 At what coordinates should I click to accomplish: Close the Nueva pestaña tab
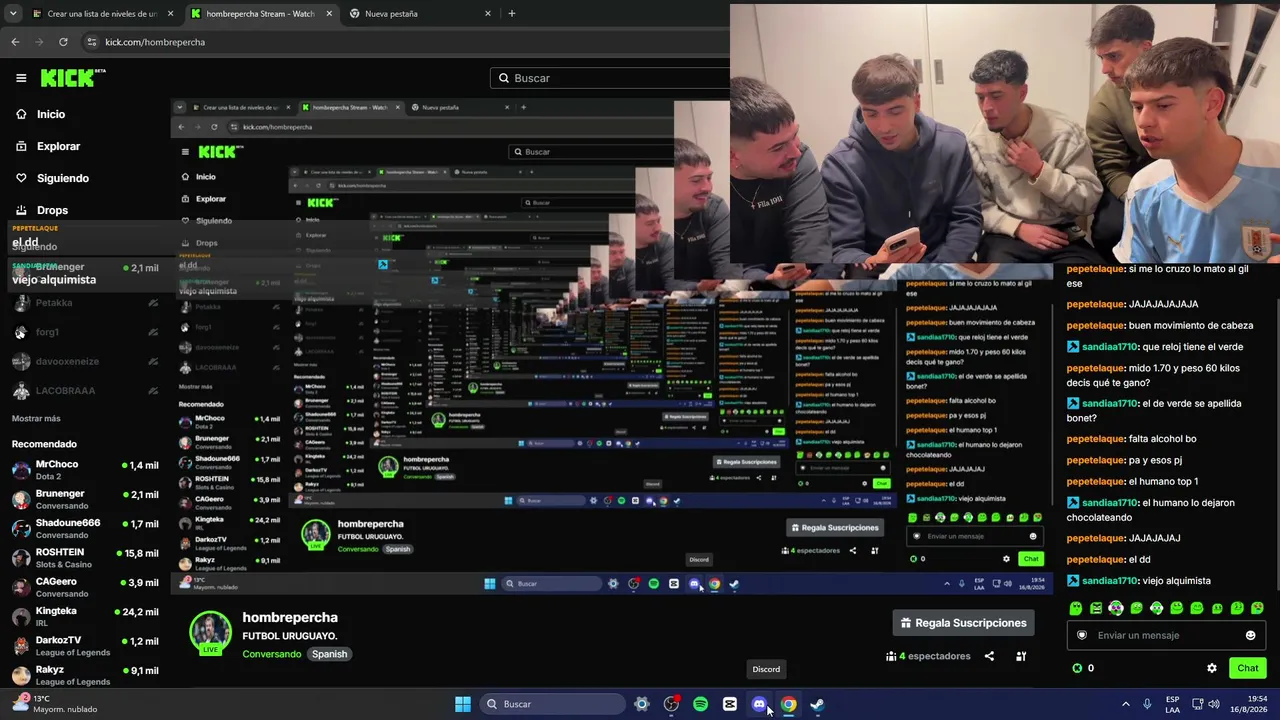click(x=488, y=14)
